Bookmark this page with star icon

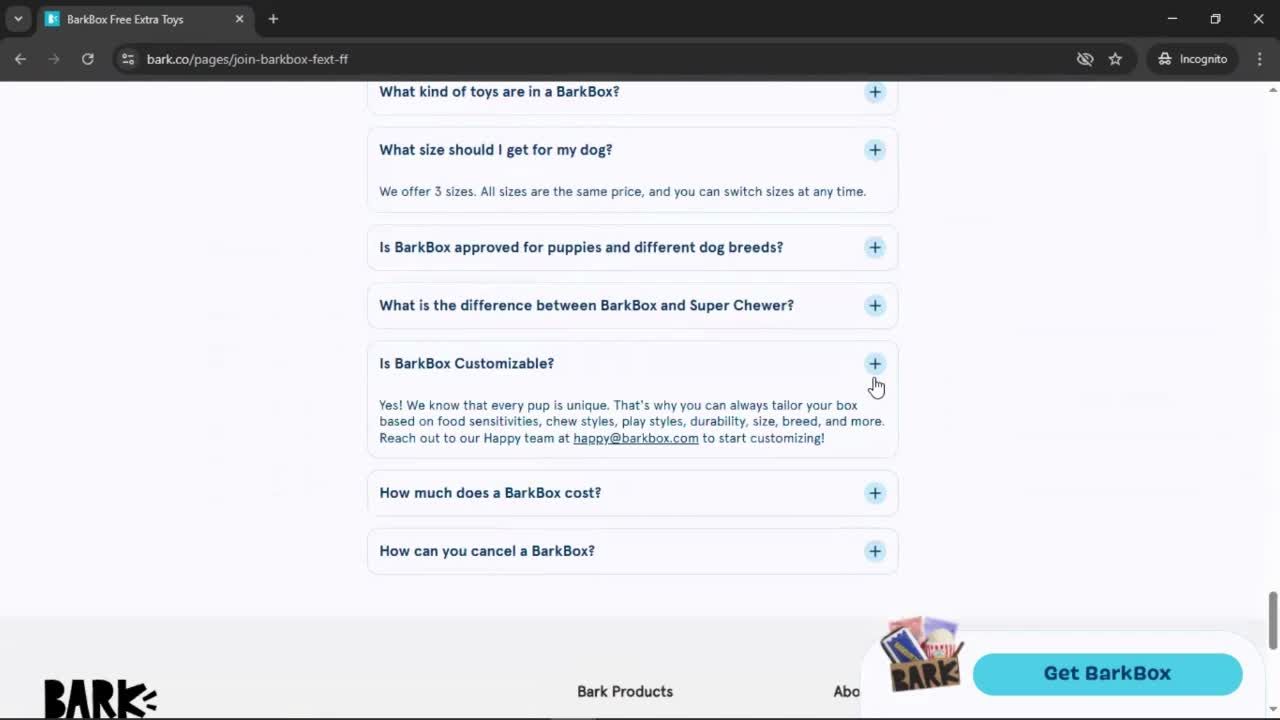(1115, 59)
